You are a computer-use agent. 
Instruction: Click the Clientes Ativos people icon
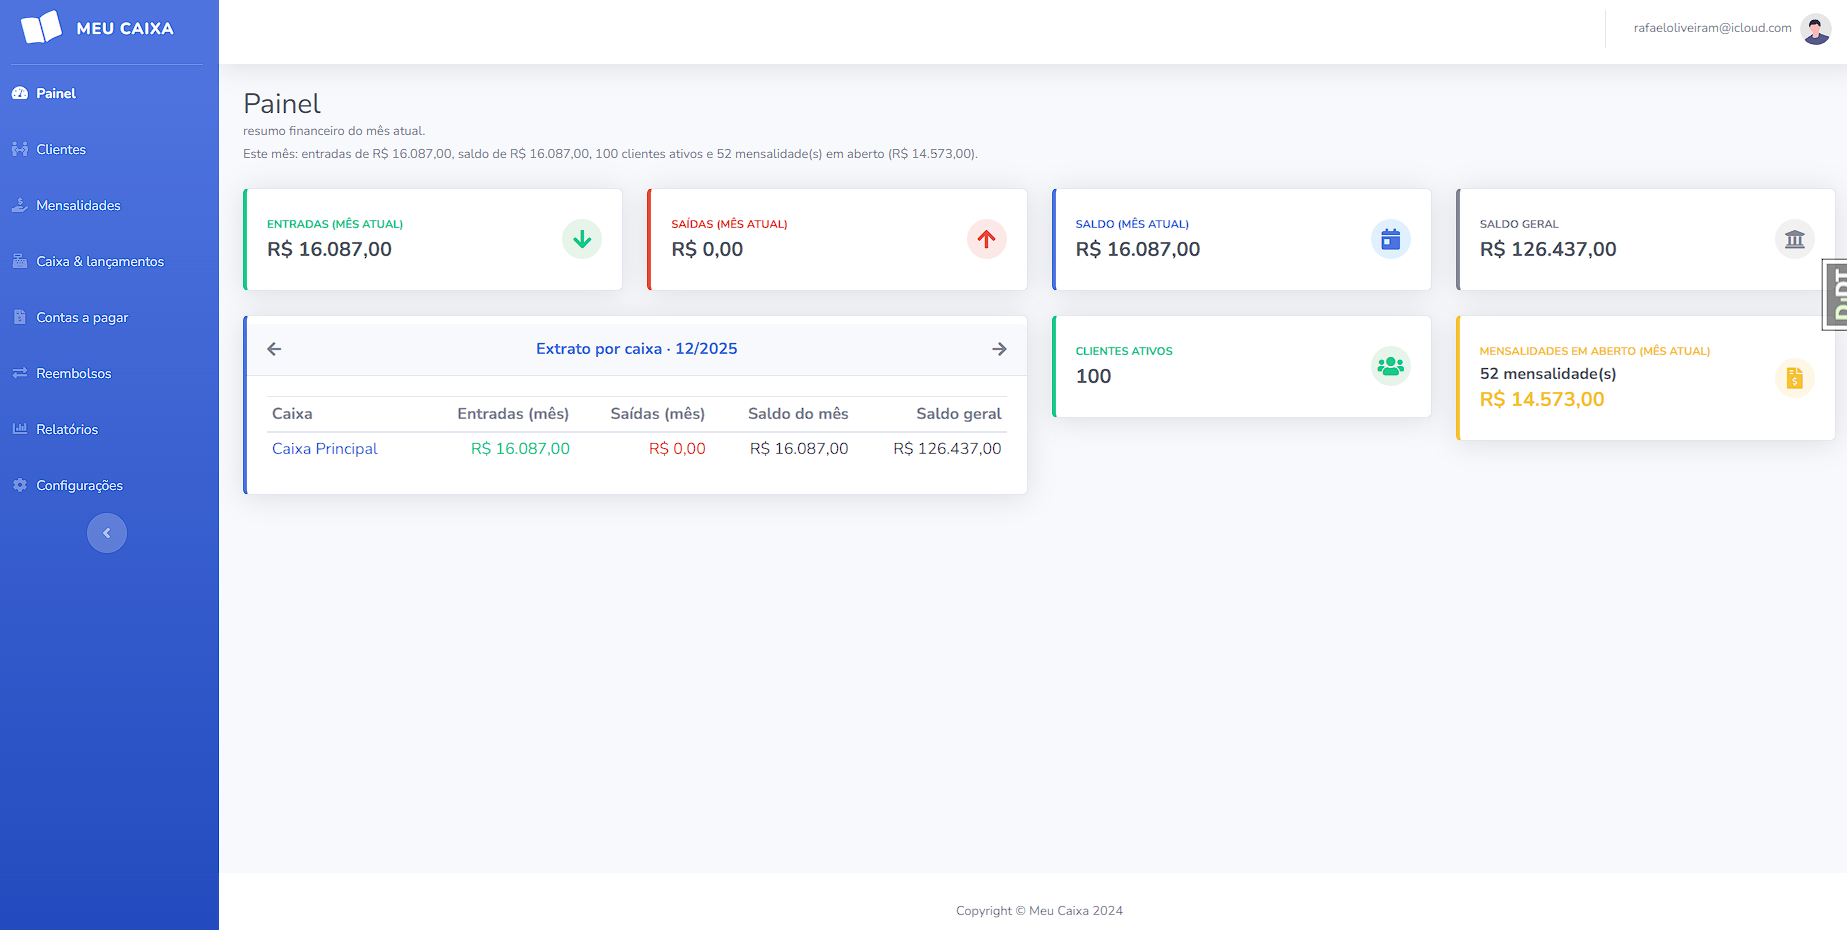[x=1390, y=366]
